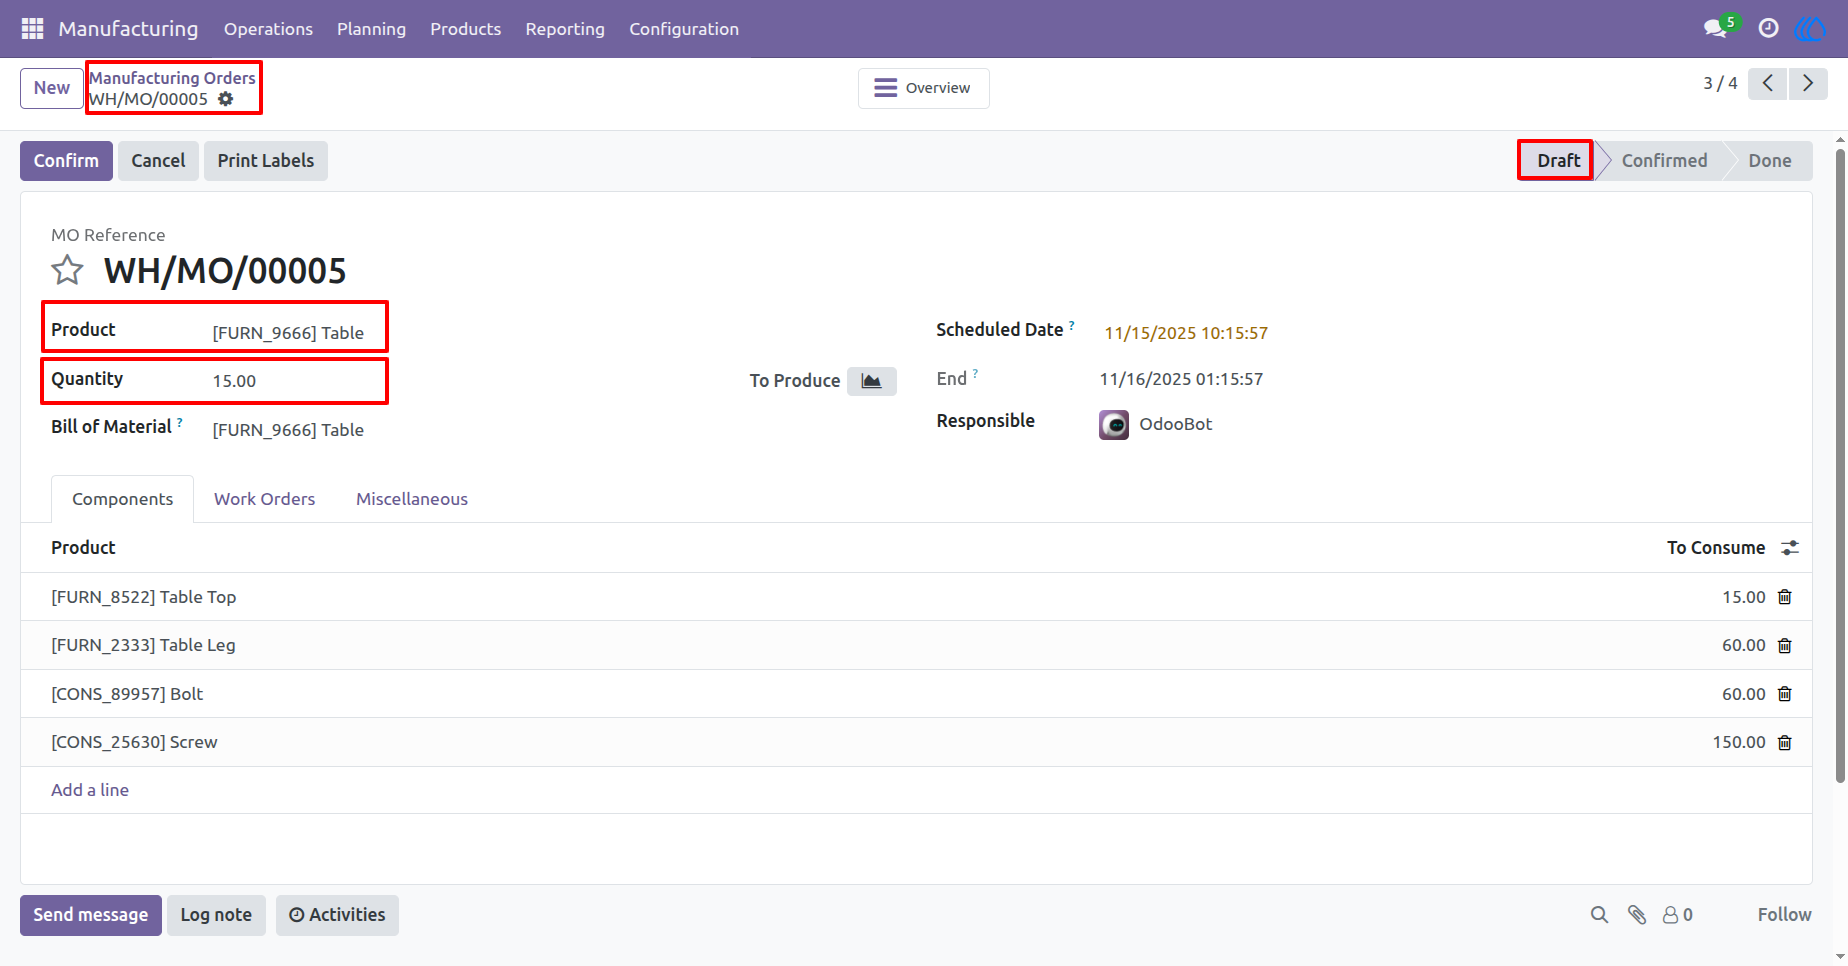Open the forecast chart icon near To Produce
1848x966 pixels.
coord(871,381)
